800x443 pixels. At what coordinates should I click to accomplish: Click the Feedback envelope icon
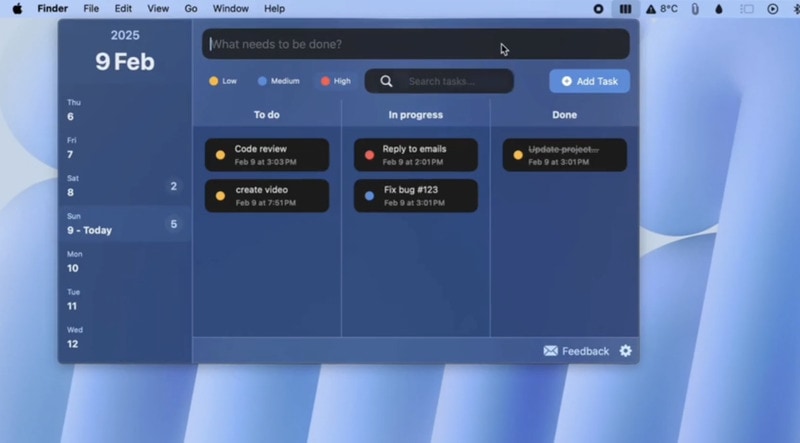550,351
